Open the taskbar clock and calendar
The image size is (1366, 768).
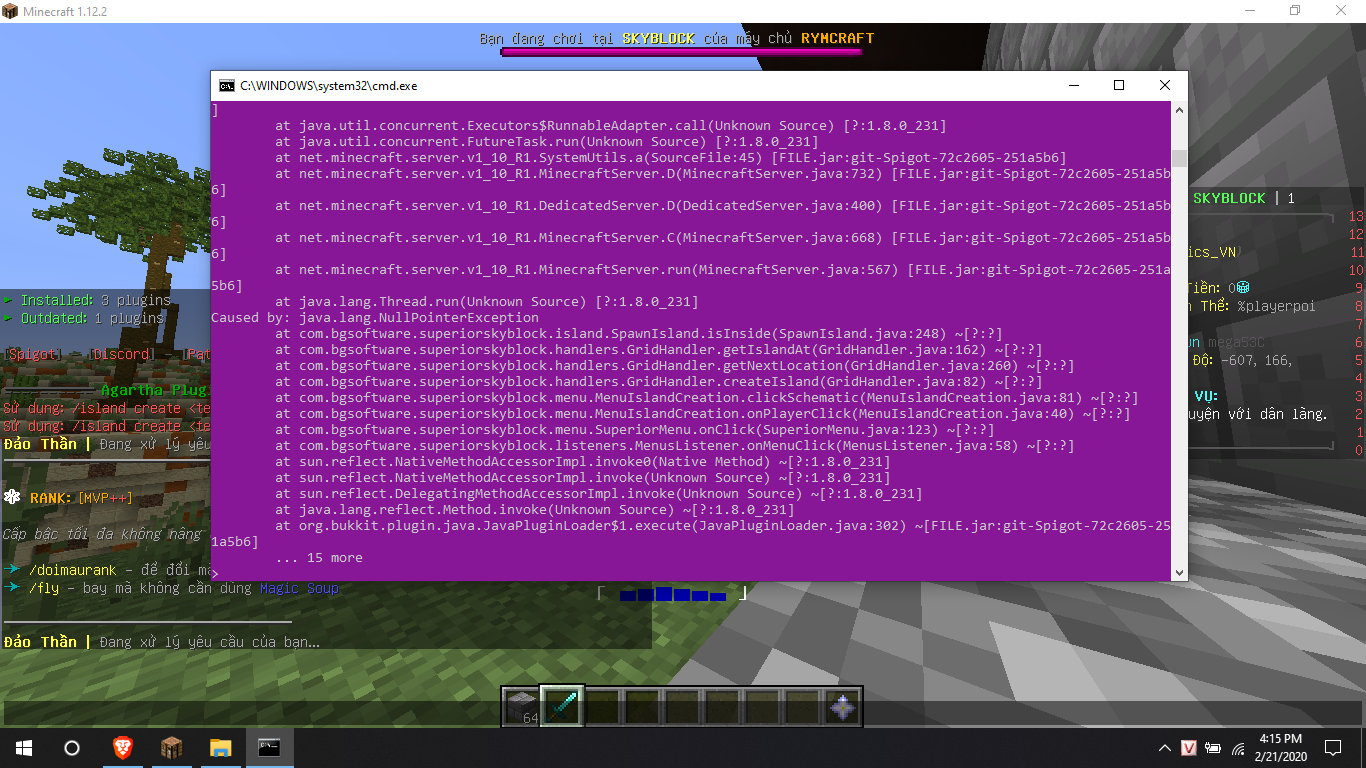[x=1281, y=747]
